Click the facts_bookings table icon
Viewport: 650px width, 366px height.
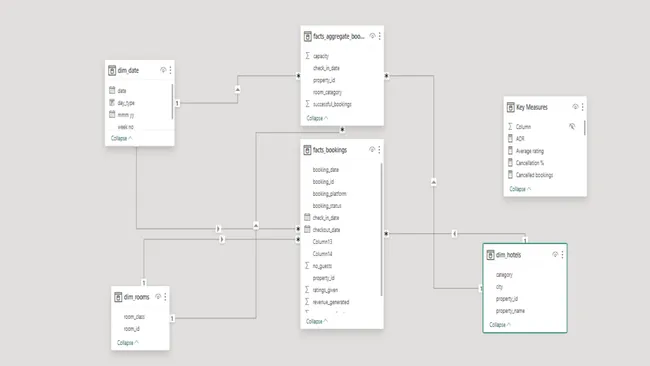[307, 150]
